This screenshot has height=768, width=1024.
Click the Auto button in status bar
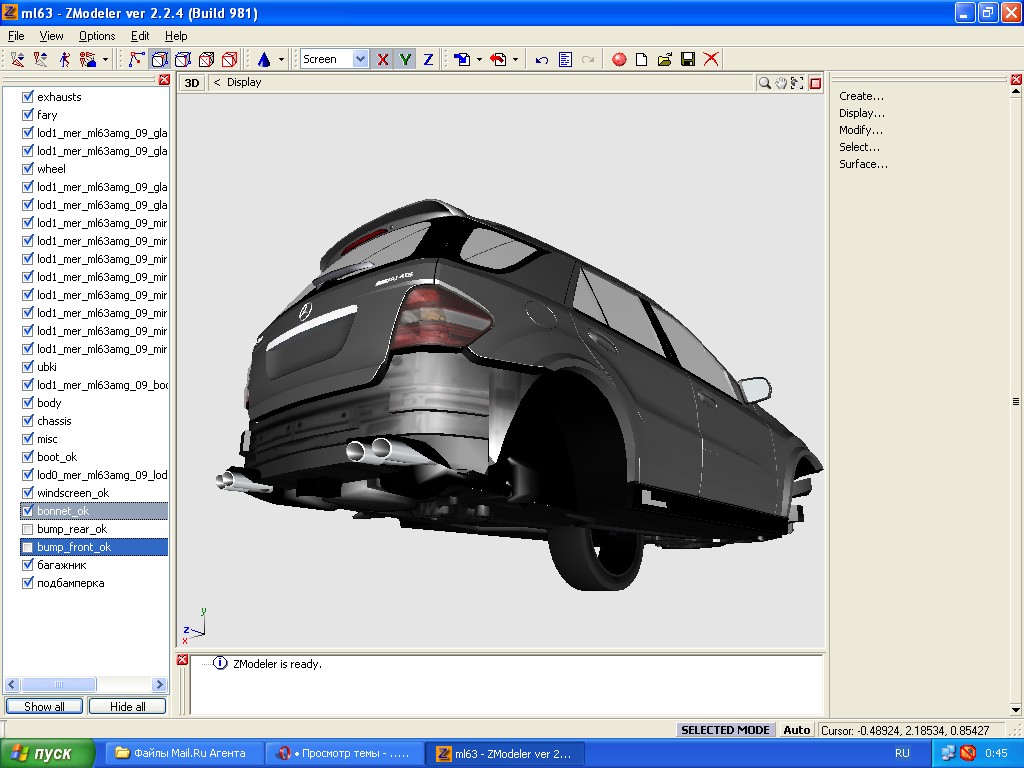797,730
